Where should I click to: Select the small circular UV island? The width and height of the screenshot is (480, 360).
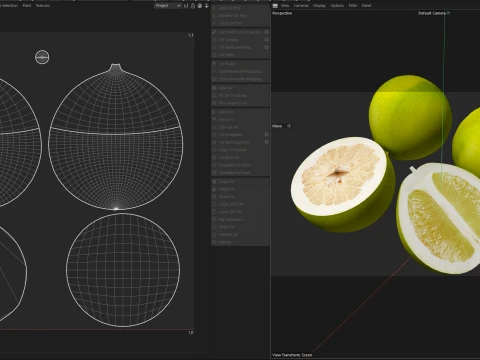[x=42, y=57]
